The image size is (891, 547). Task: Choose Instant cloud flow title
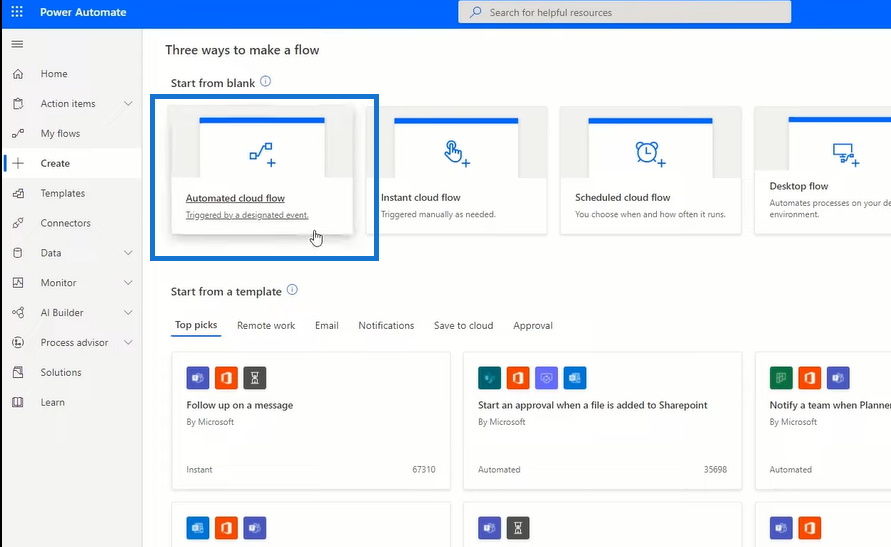[420, 198]
